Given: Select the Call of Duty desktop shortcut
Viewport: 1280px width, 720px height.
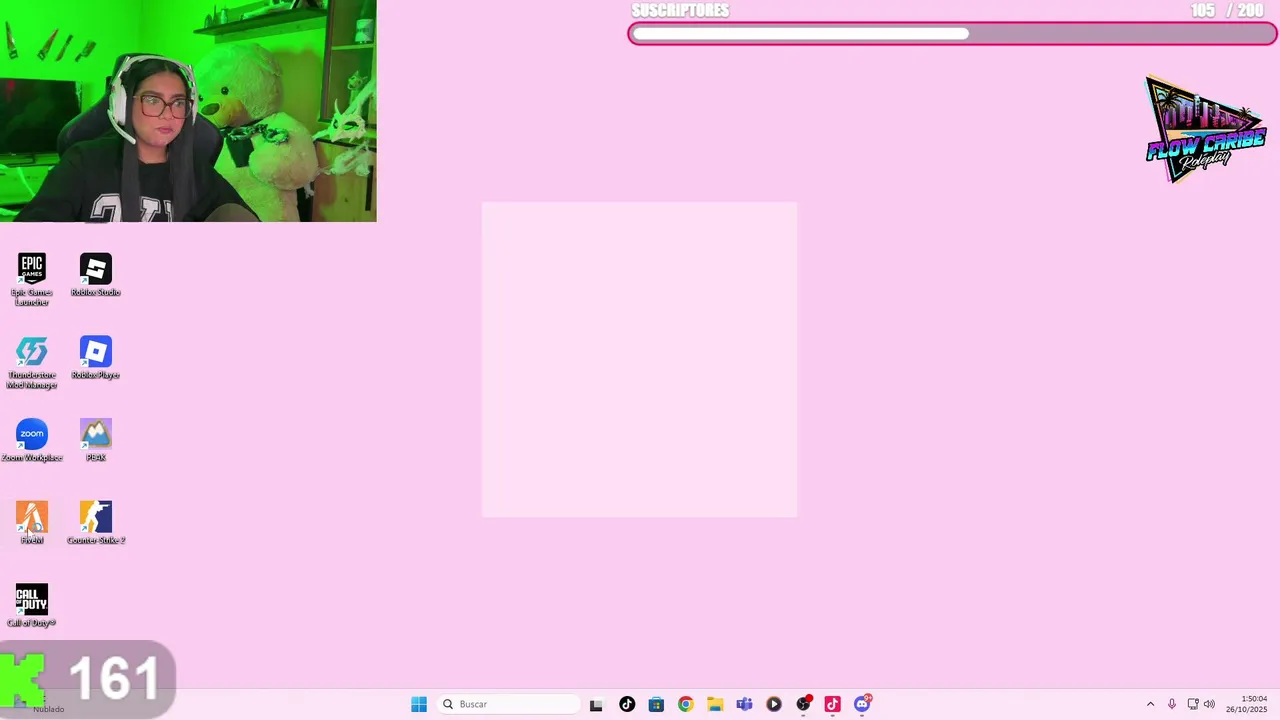Looking at the screenshot, I should (x=32, y=606).
